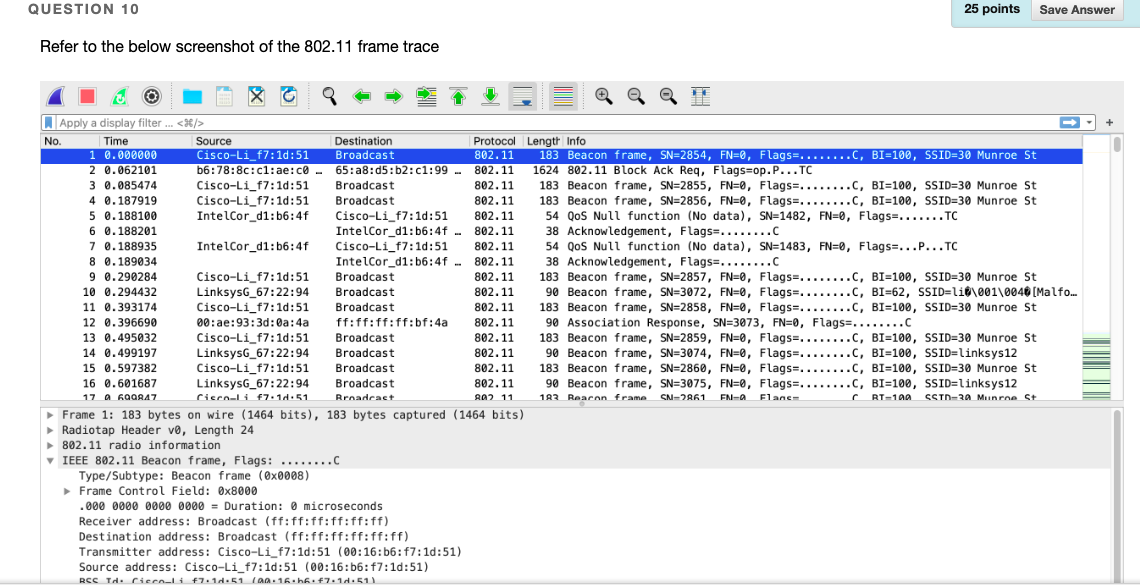Viewport: 1140px width, 585px height.
Task: Click Destination address: Broadcast line
Action: pos(242,536)
